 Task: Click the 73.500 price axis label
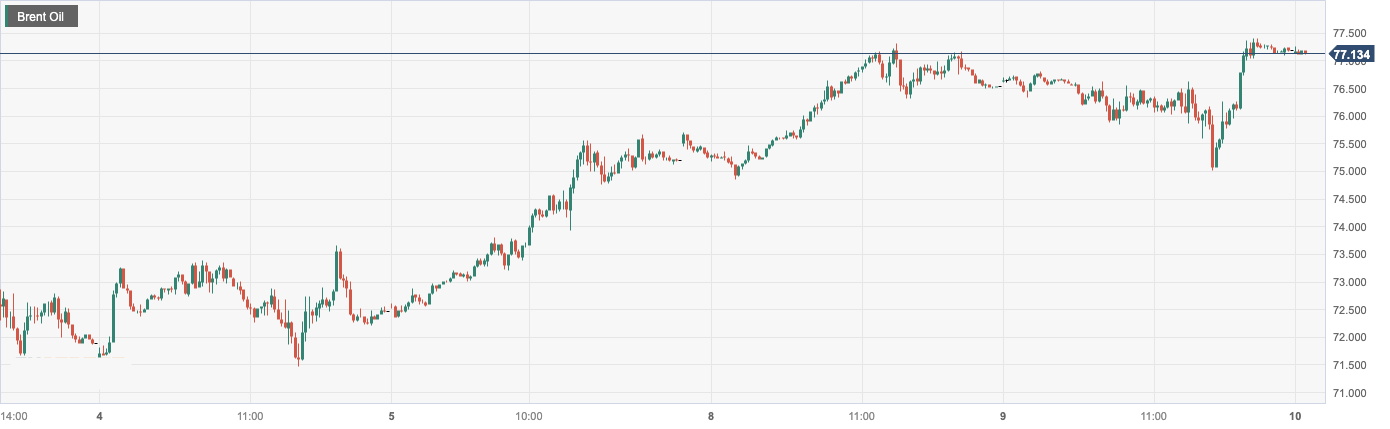tap(1352, 255)
